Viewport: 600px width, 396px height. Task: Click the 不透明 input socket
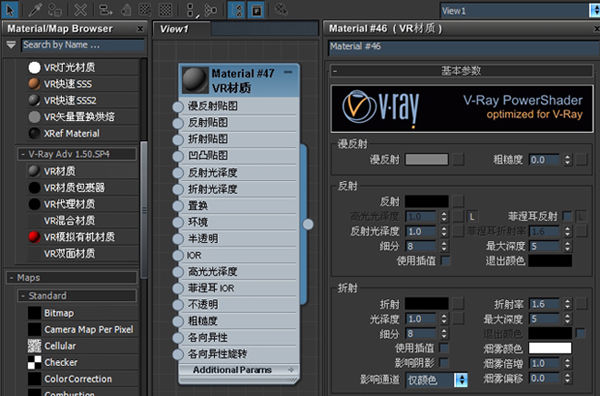178,305
